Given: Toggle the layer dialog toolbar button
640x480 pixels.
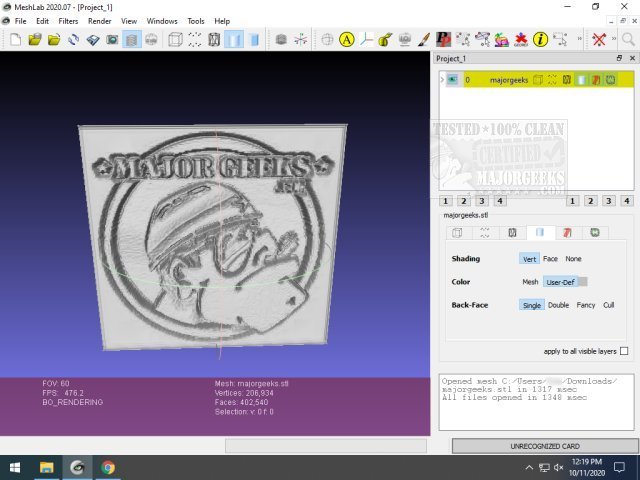Looking at the screenshot, I should coord(131,40).
